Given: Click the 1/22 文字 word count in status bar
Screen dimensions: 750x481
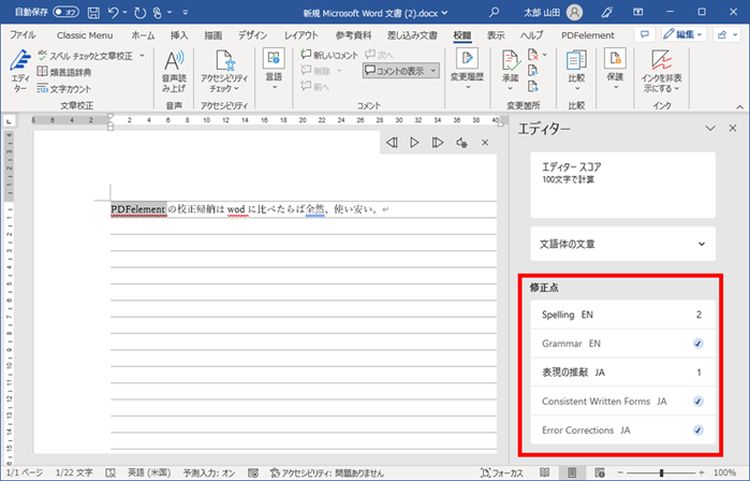Looking at the screenshot, I should (74, 473).
